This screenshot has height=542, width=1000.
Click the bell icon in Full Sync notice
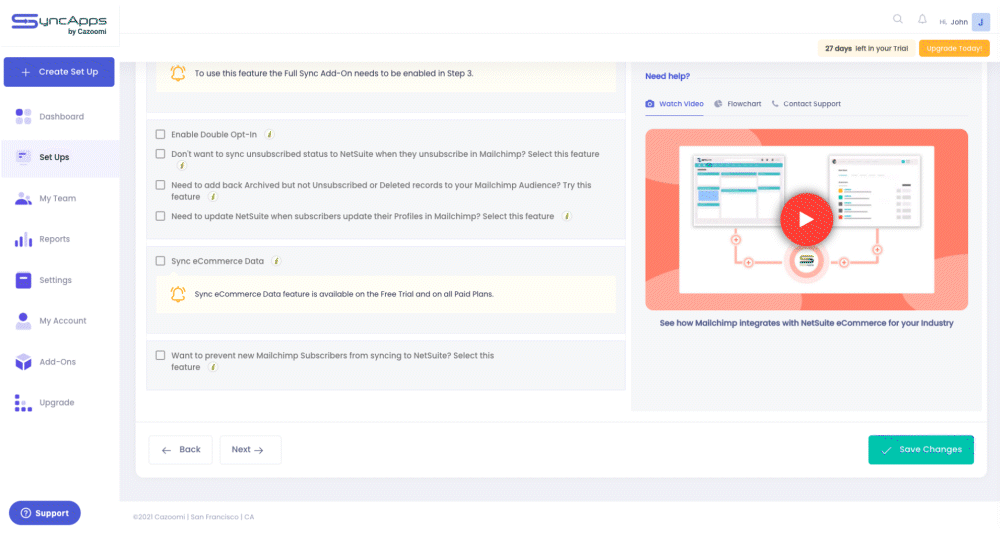[x=178, y=73]
